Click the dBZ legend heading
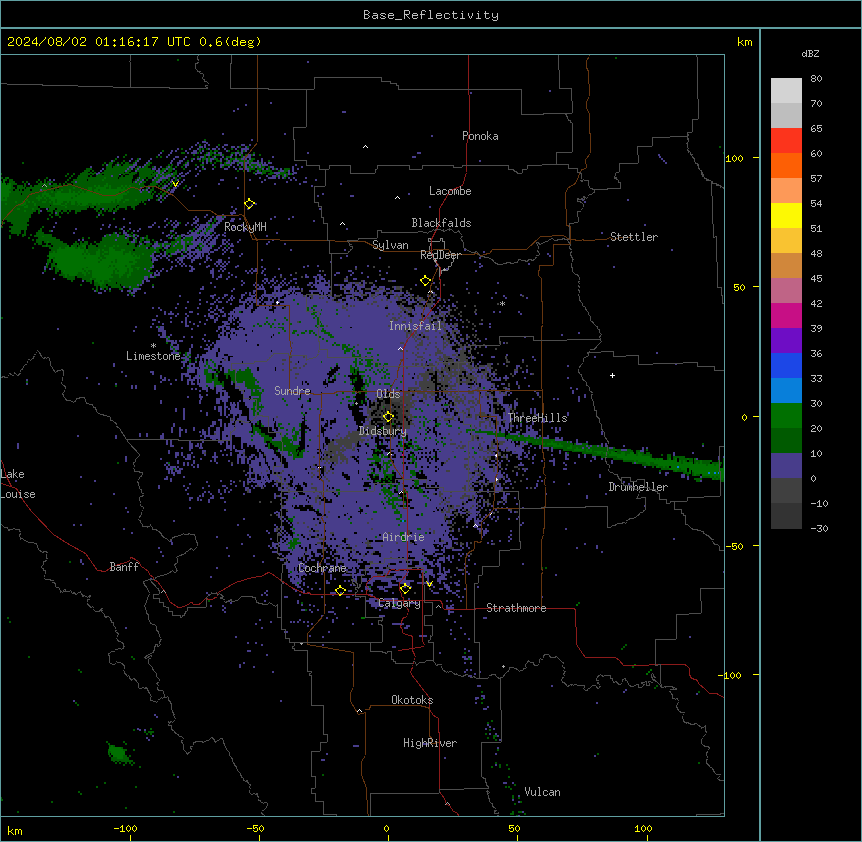The height and width of the screenshot is (842, 862). pyautogui.click(x=810, y=54)
